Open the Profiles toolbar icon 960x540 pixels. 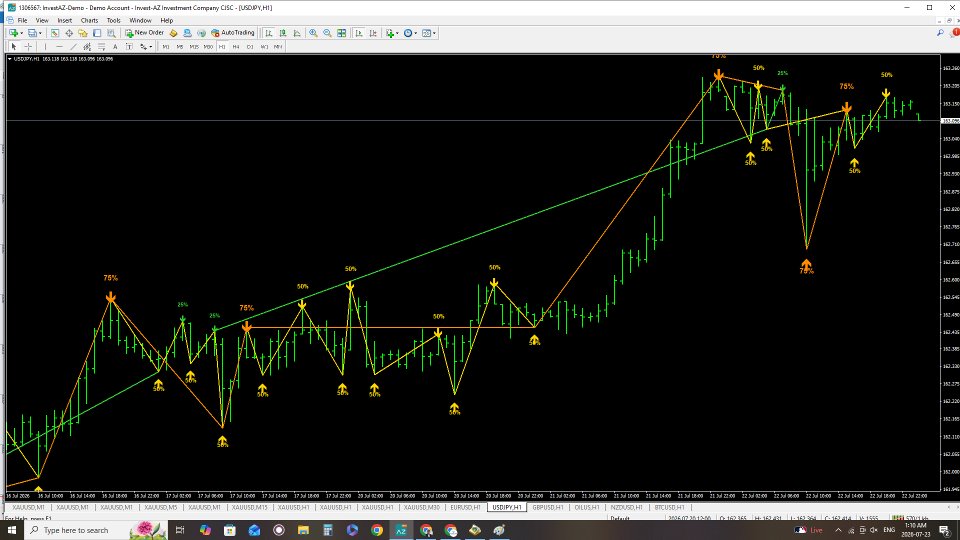click(x=32, y=33)
